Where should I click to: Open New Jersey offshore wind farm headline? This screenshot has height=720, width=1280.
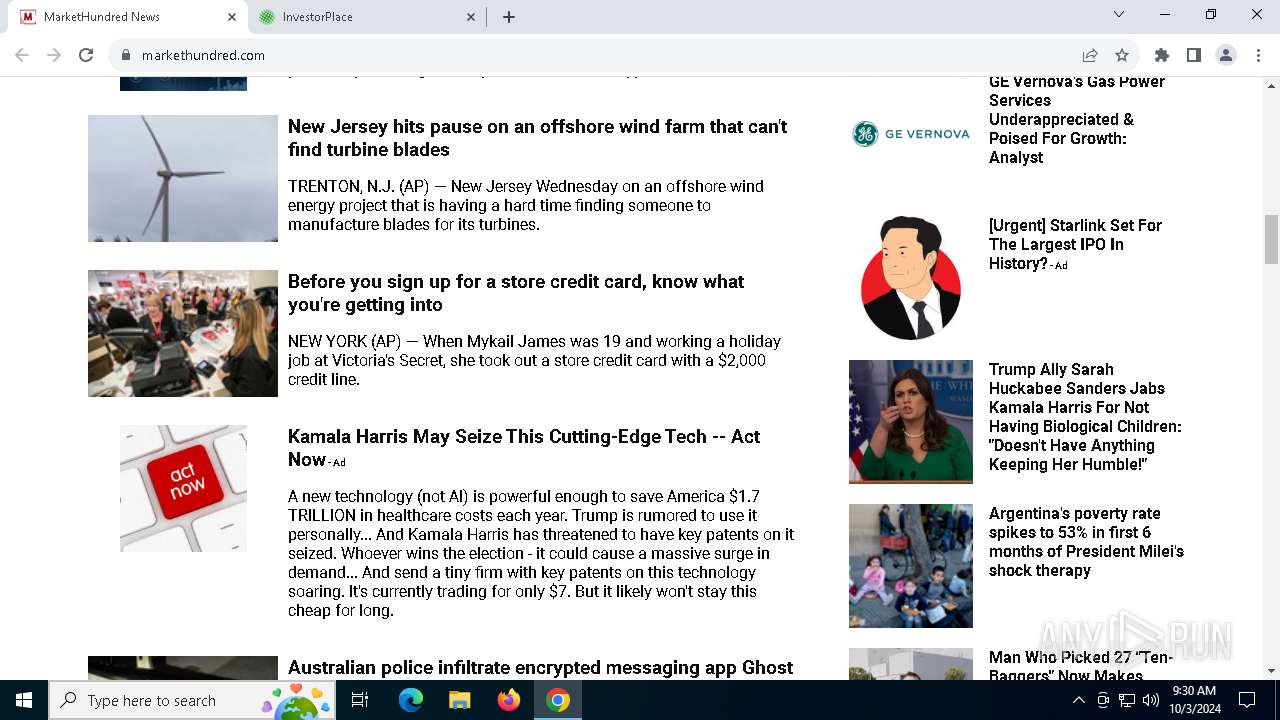538,138
